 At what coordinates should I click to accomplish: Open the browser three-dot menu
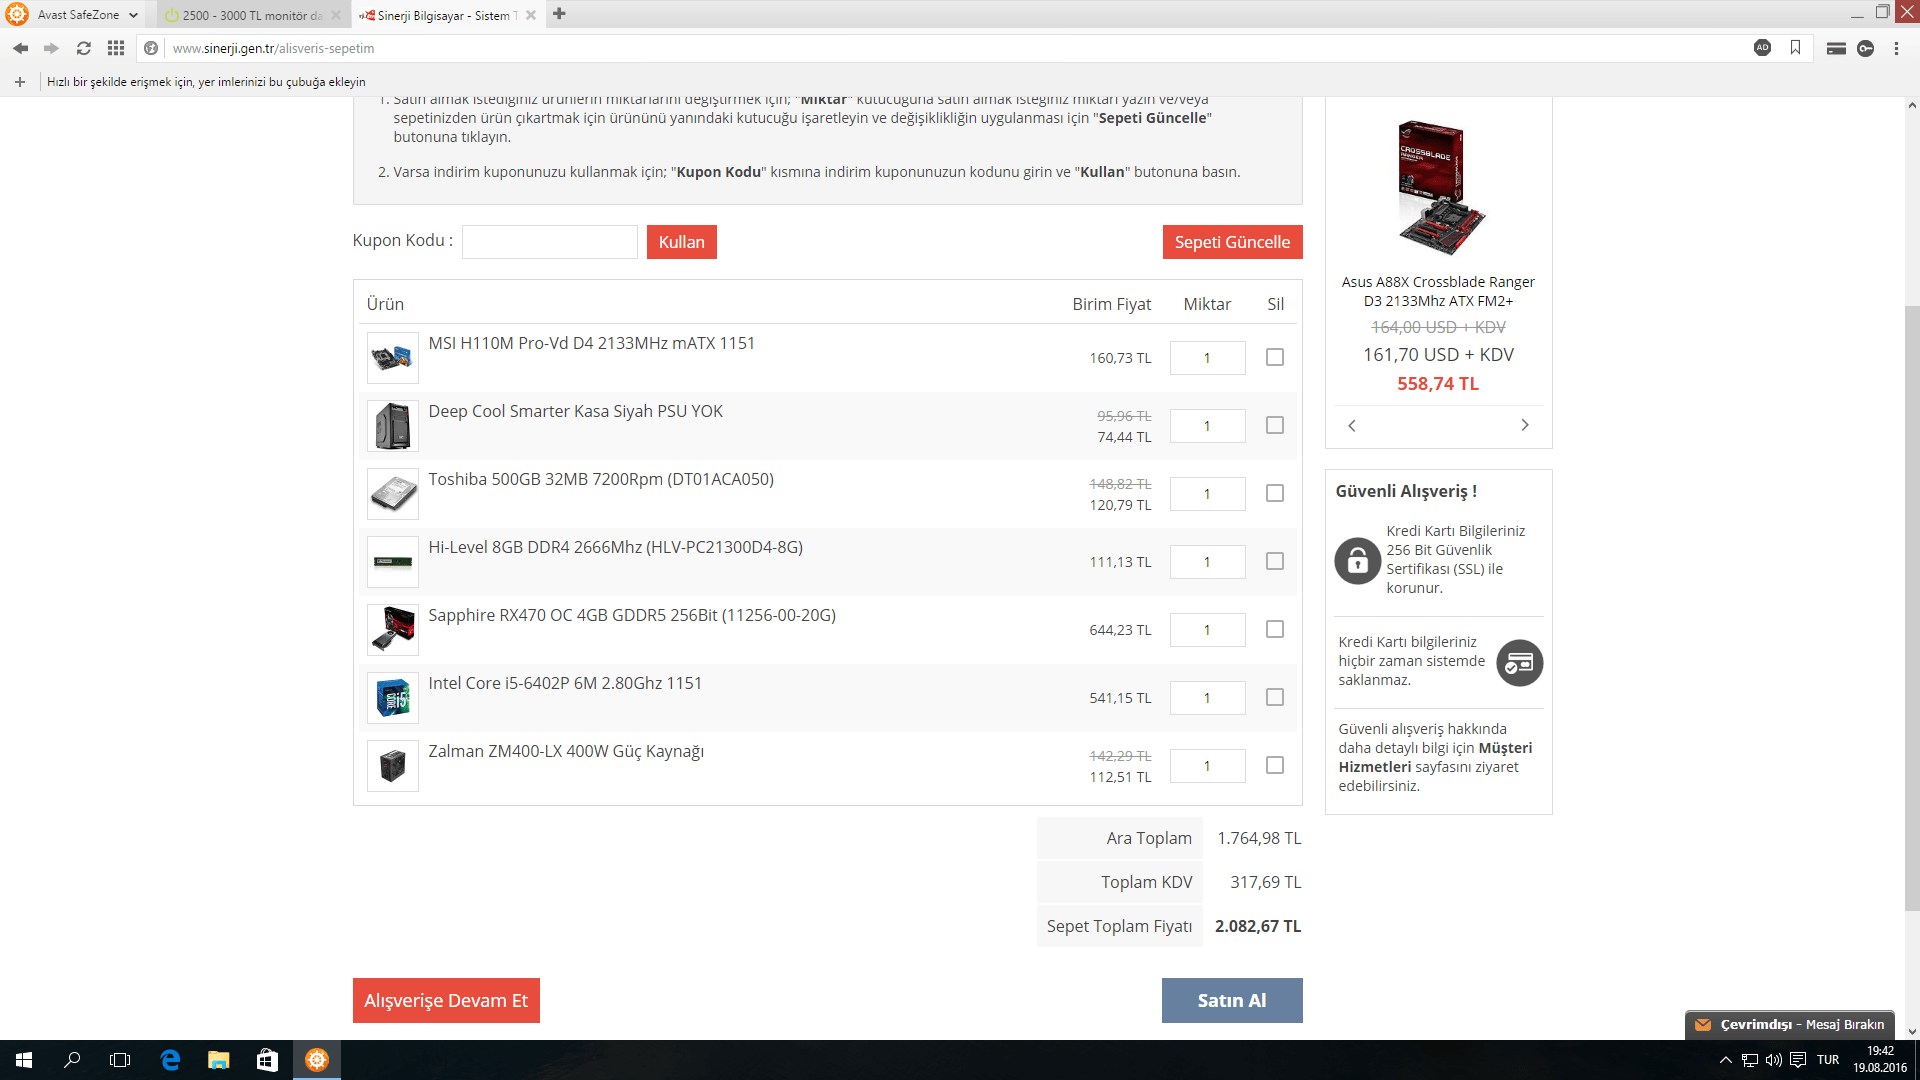click(1896, 48)
